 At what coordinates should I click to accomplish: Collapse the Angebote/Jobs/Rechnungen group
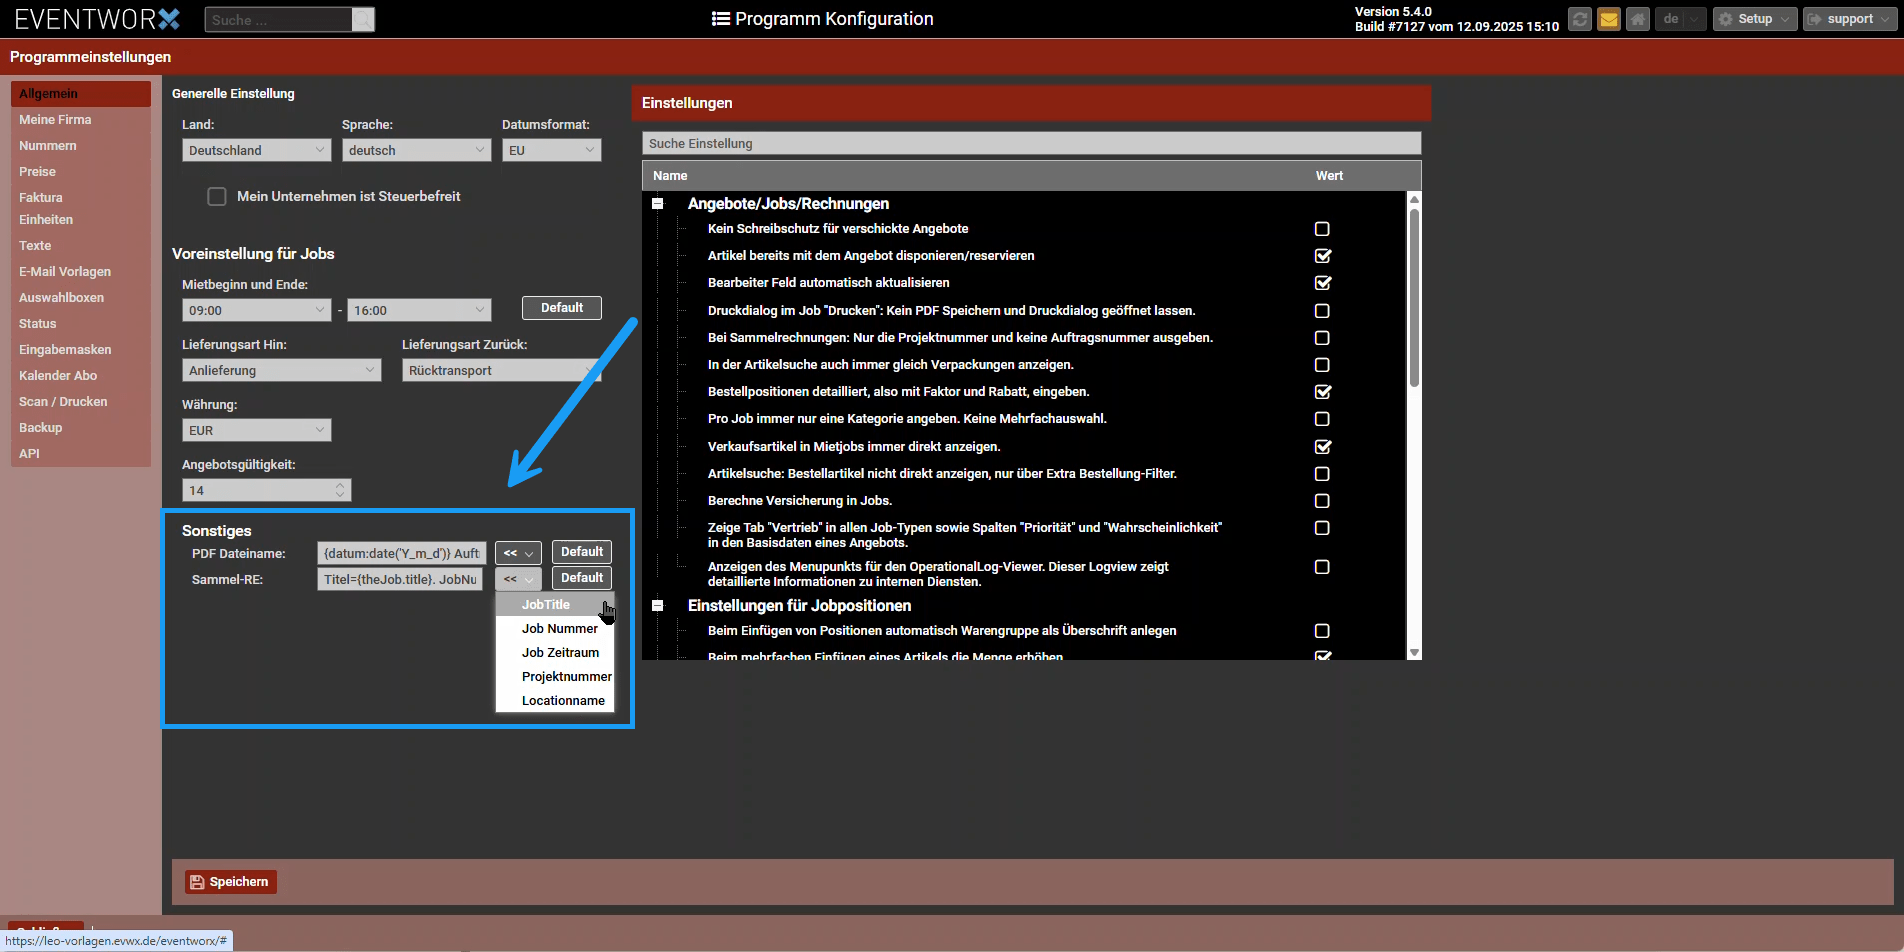pos(658,204)
